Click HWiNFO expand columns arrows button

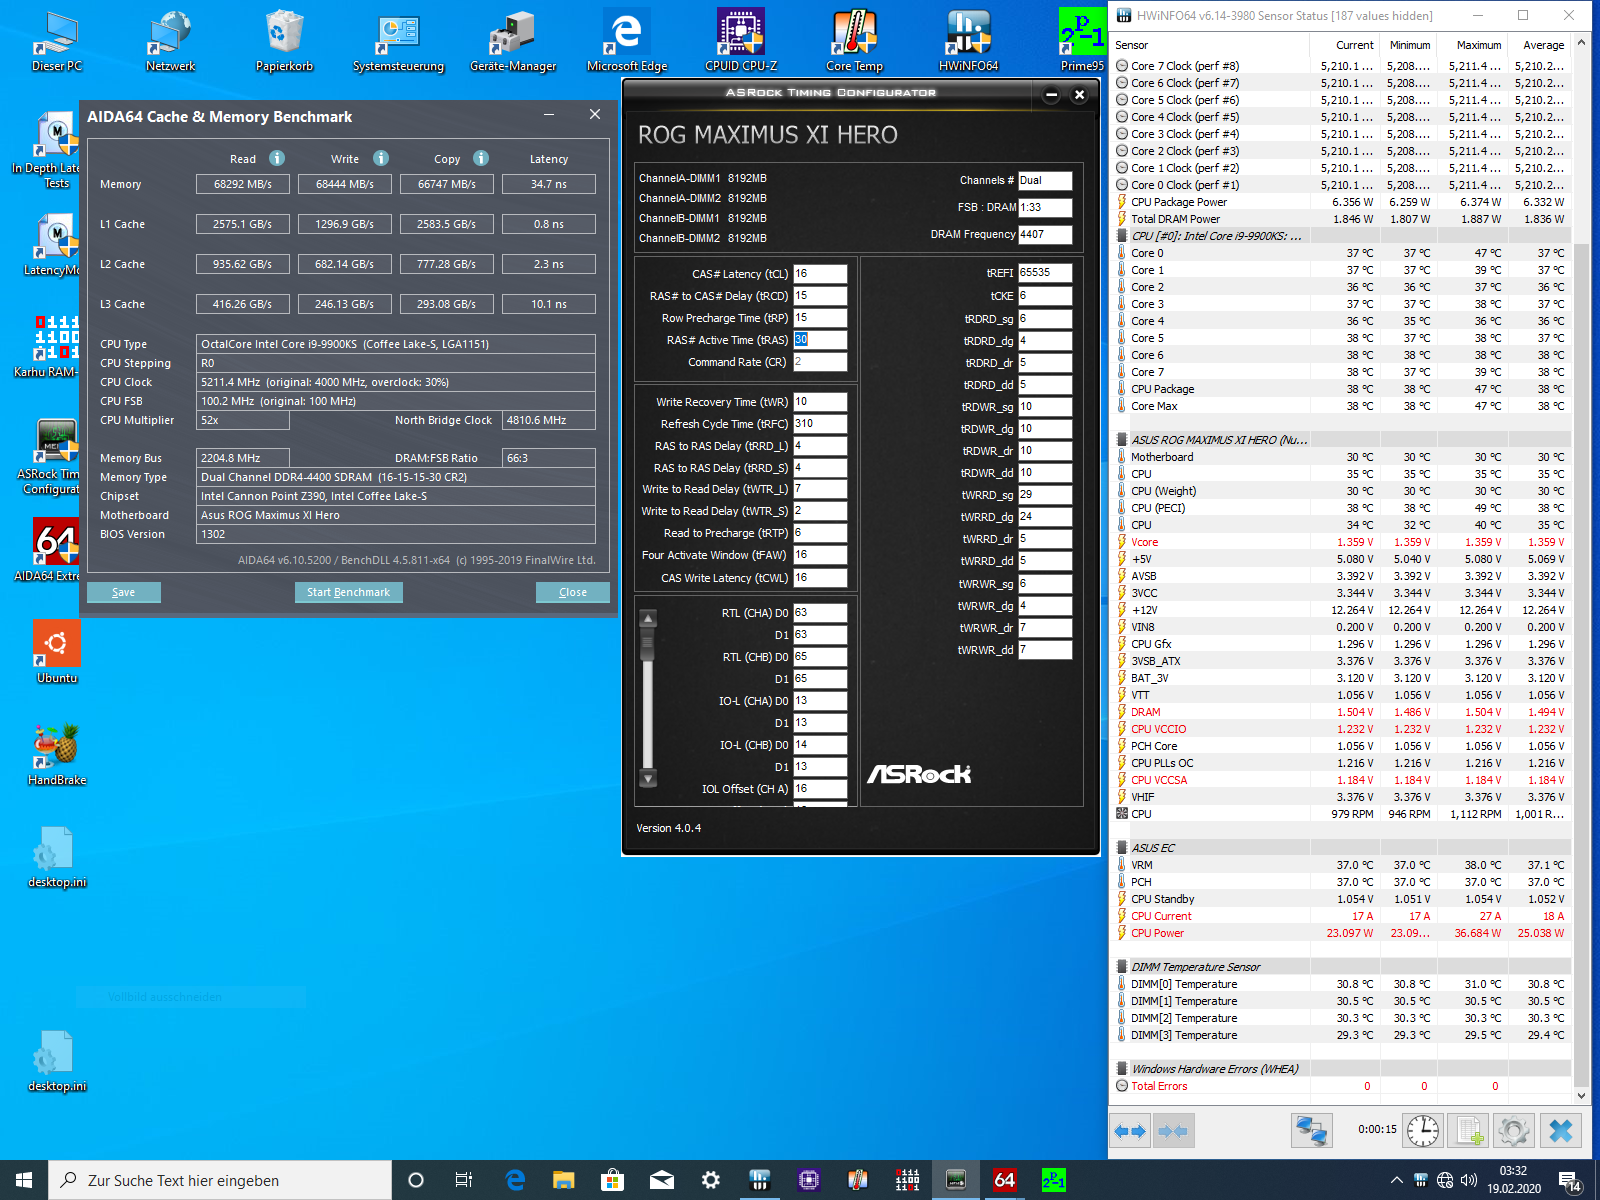pyautogui.click(x=1130, y=1131)
